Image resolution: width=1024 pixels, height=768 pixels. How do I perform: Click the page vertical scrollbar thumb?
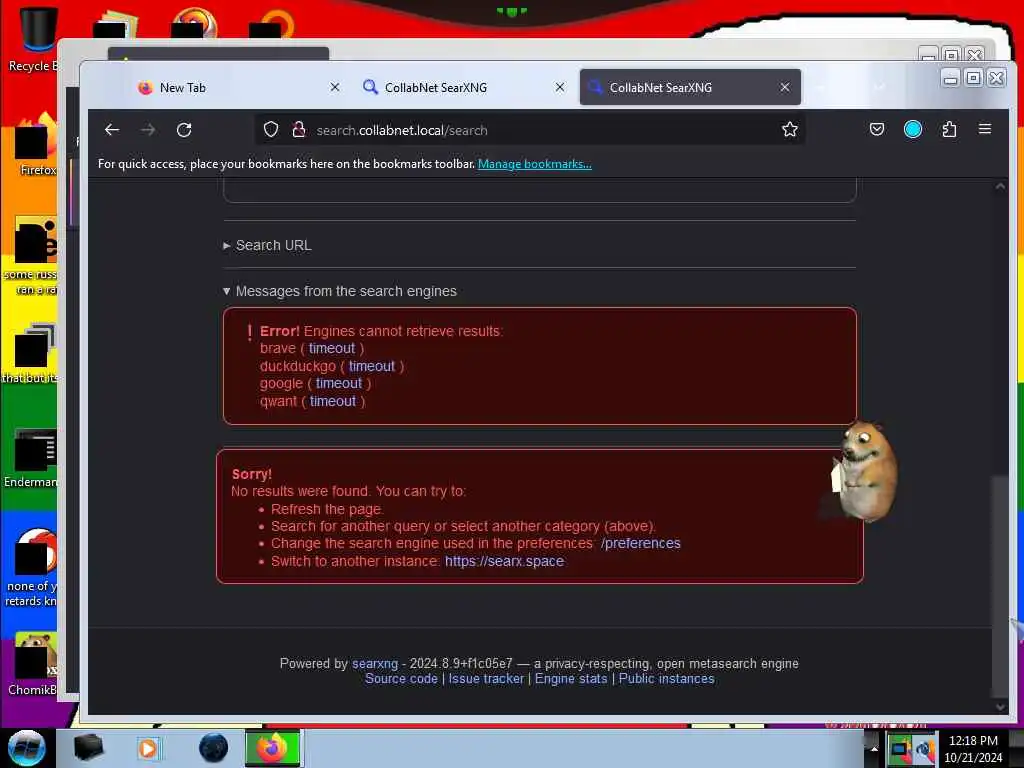click(x=1000, y=586)
